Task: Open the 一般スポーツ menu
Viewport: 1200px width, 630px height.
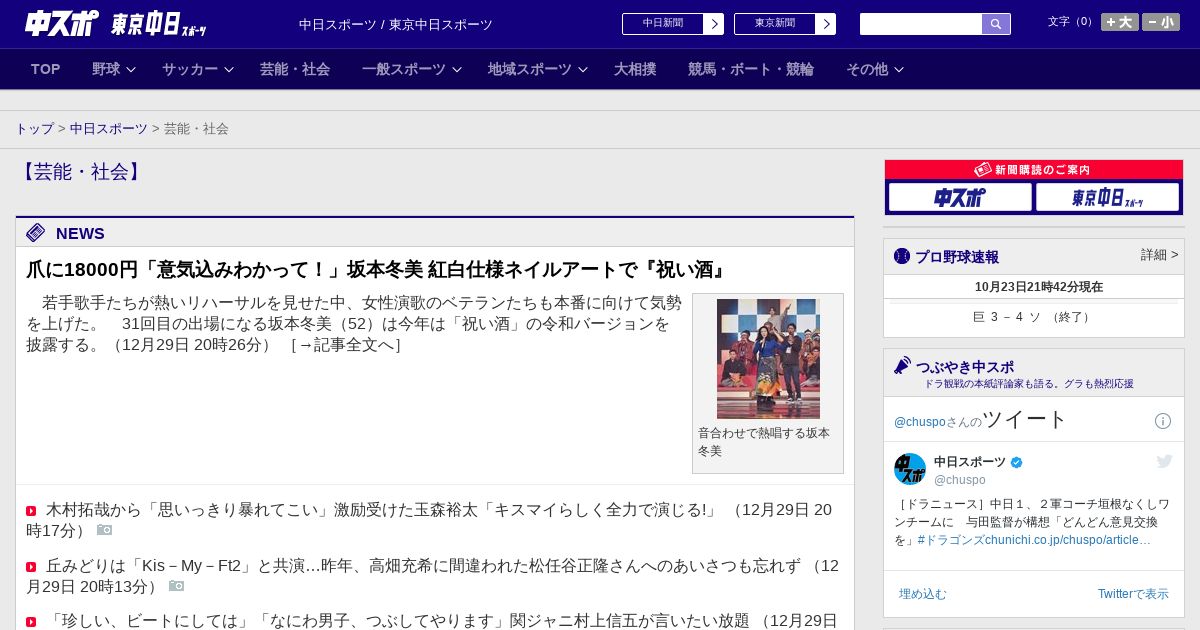Action: [x=404, y=69]
